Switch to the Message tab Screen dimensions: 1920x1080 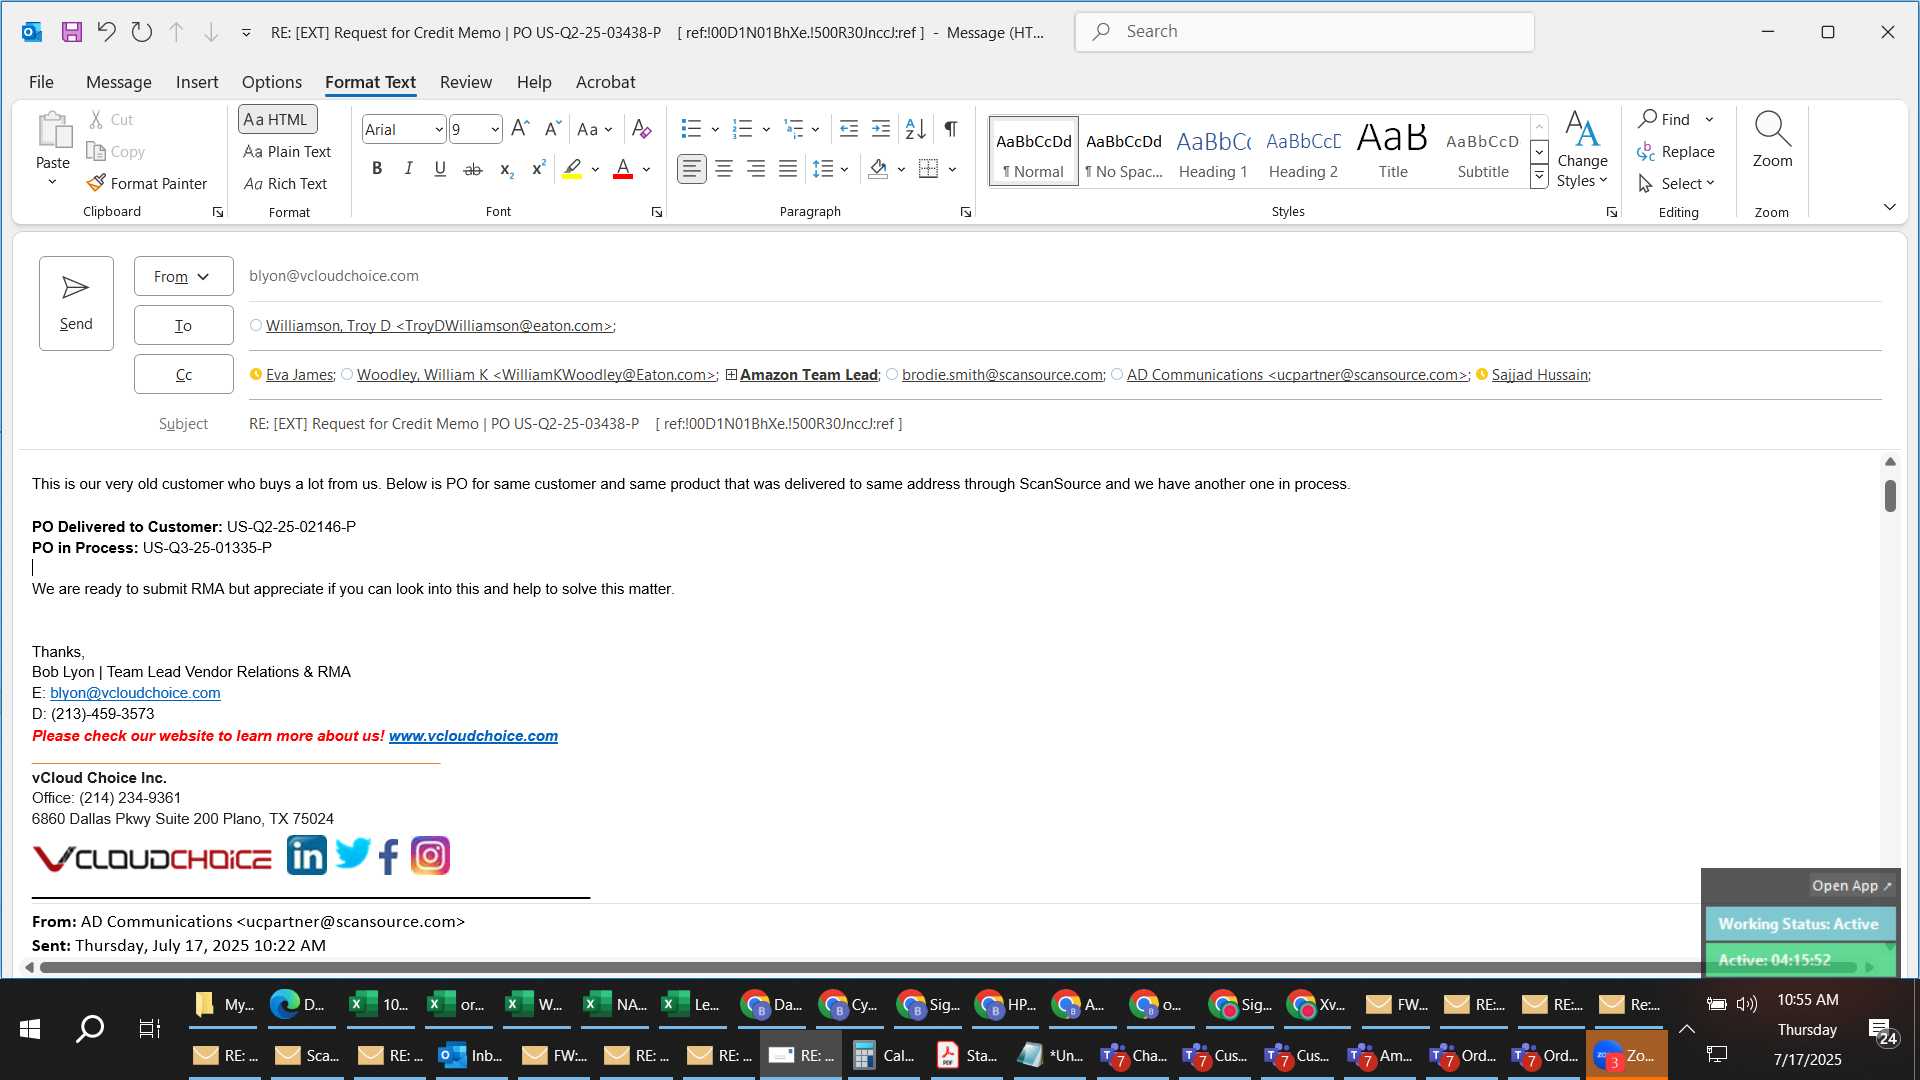(119, 82)
